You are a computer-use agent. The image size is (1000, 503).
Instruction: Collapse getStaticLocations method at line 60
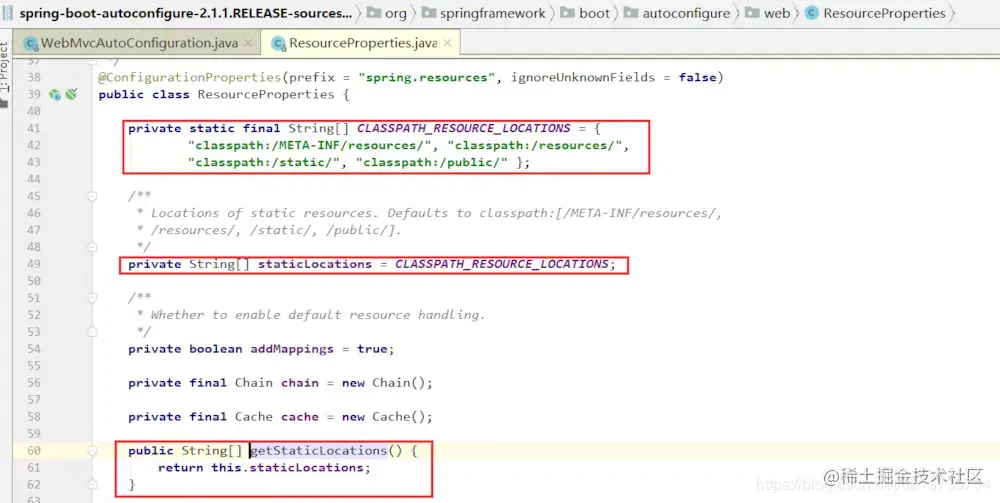[x=92, y=451]
